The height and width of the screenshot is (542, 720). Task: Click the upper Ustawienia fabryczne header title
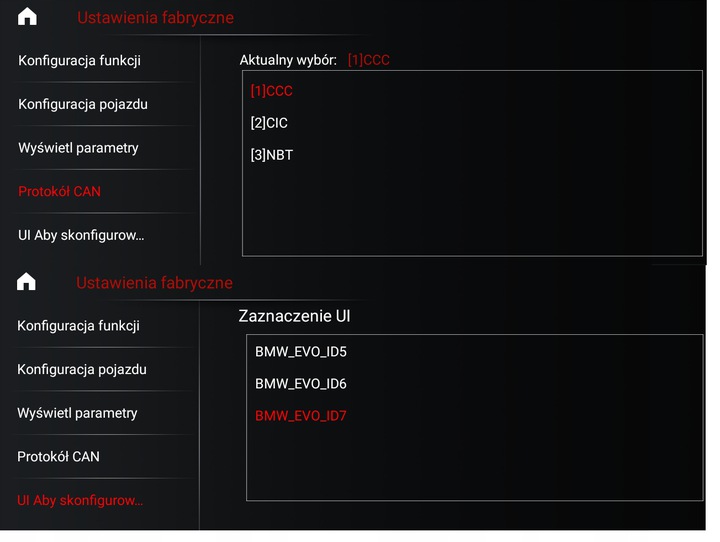coord(155,17)
